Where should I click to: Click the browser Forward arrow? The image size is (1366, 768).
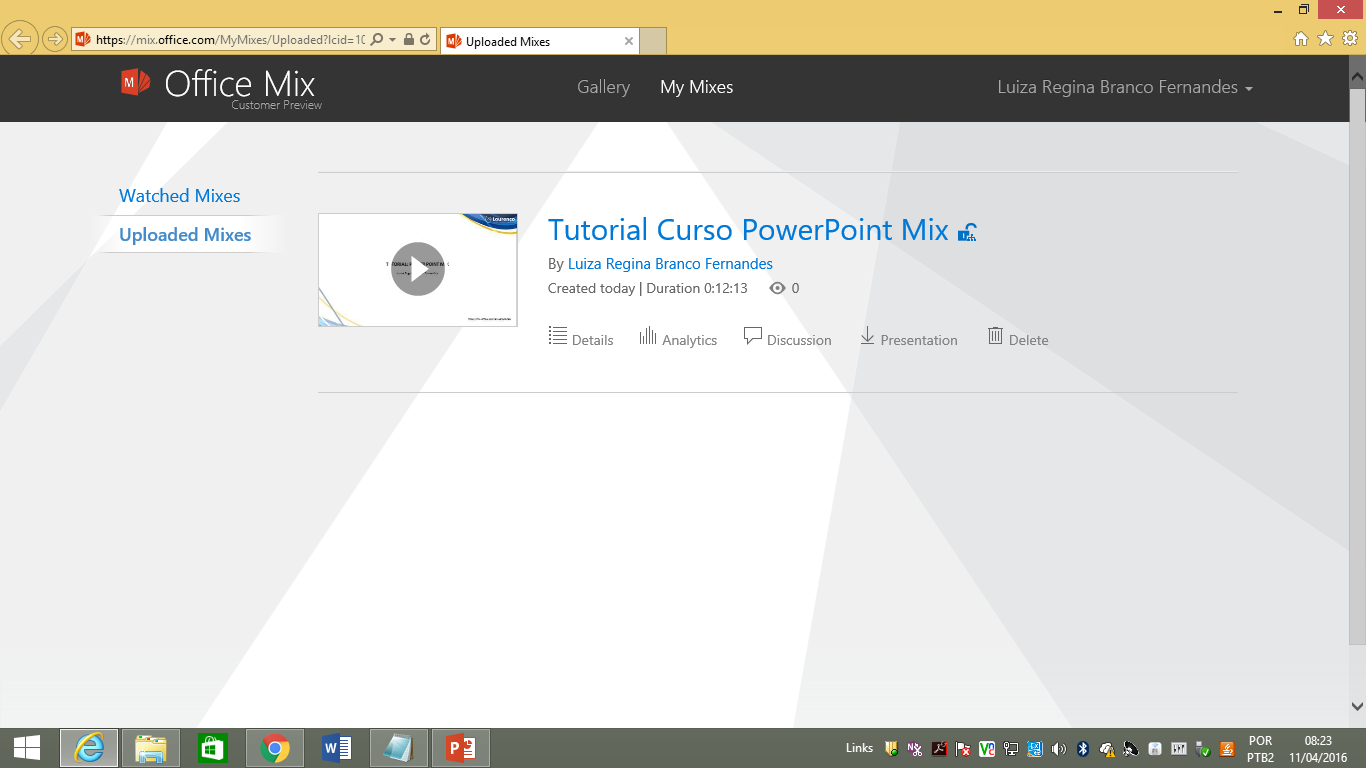(54, 40)
